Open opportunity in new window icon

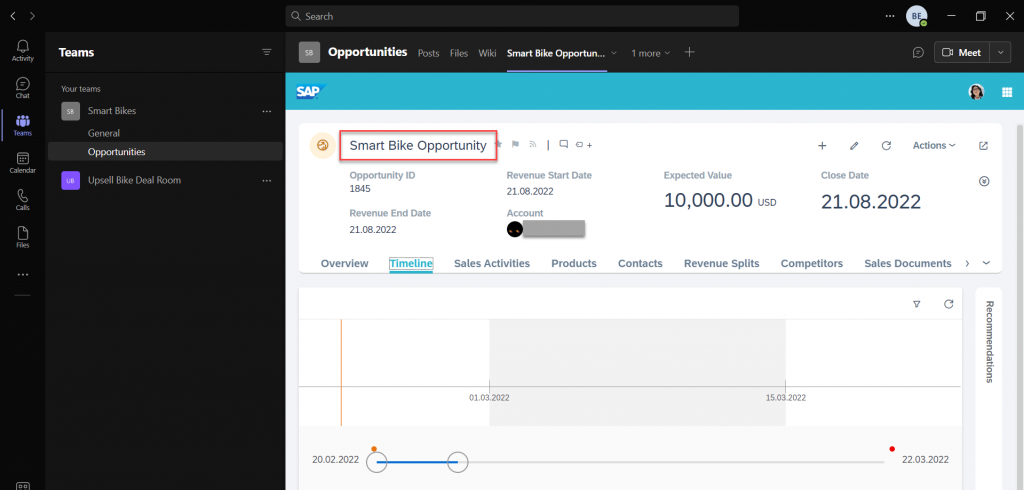(x=984, y=146)
